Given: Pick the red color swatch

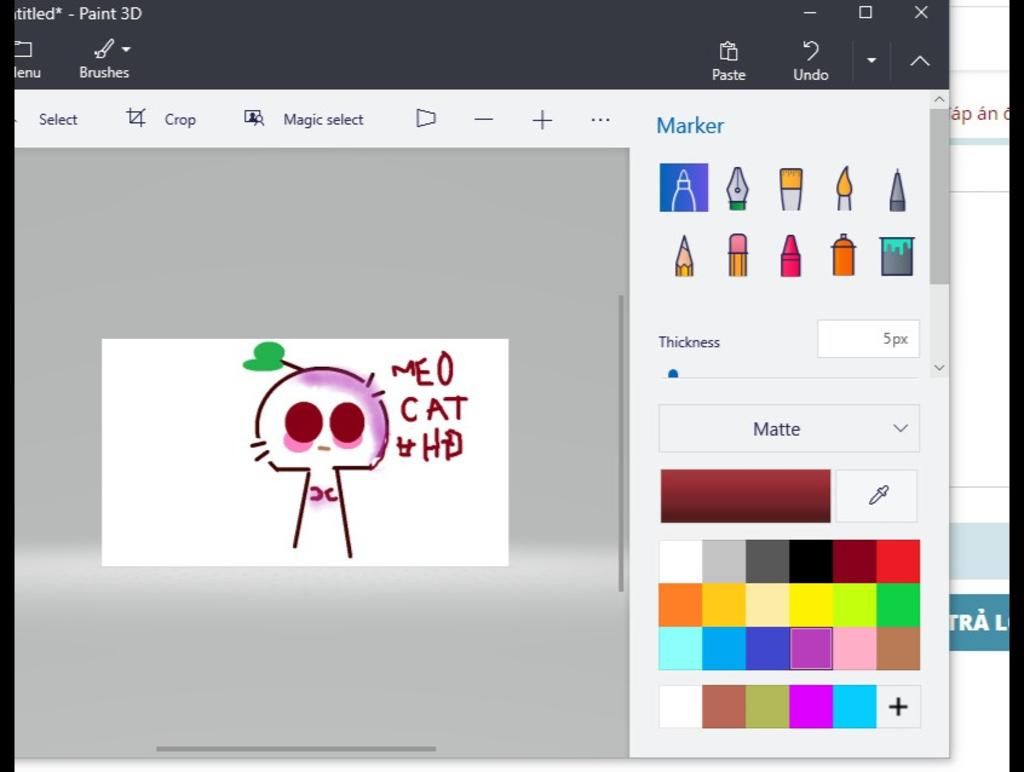Looking at the screenshot, I should 898,562.
